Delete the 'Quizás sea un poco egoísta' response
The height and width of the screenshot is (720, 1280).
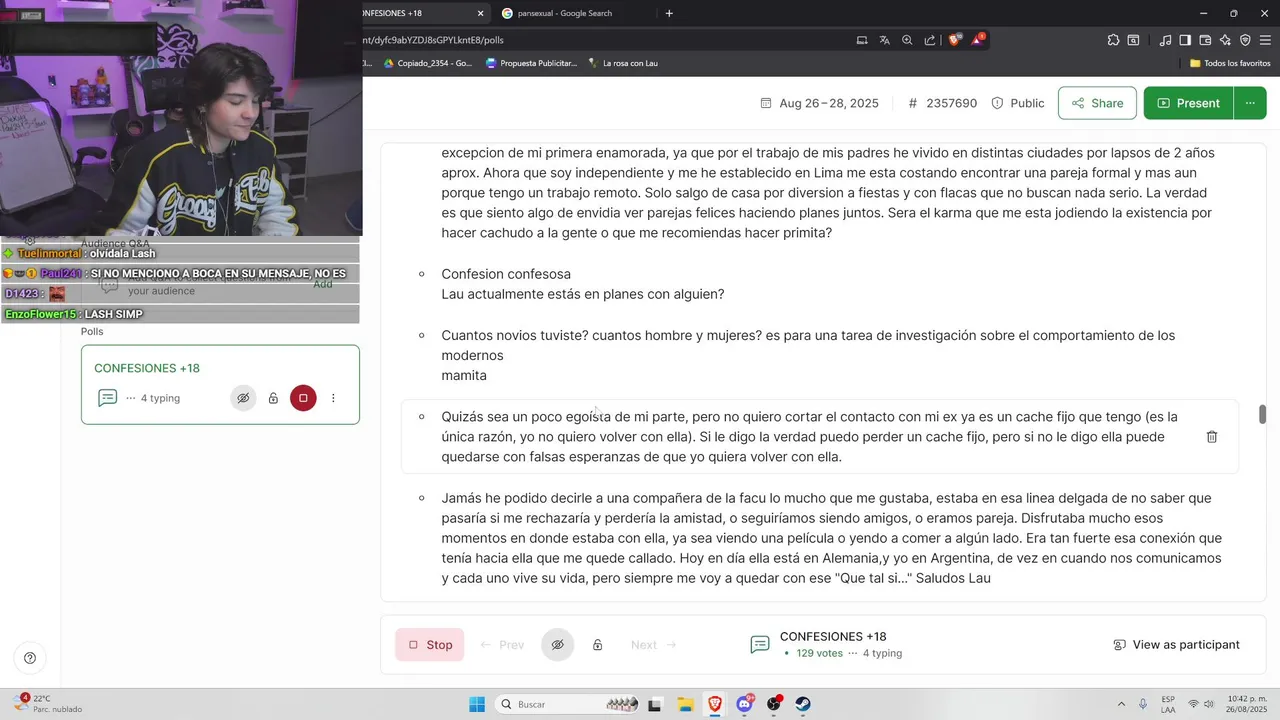(x=1212, y=437)
